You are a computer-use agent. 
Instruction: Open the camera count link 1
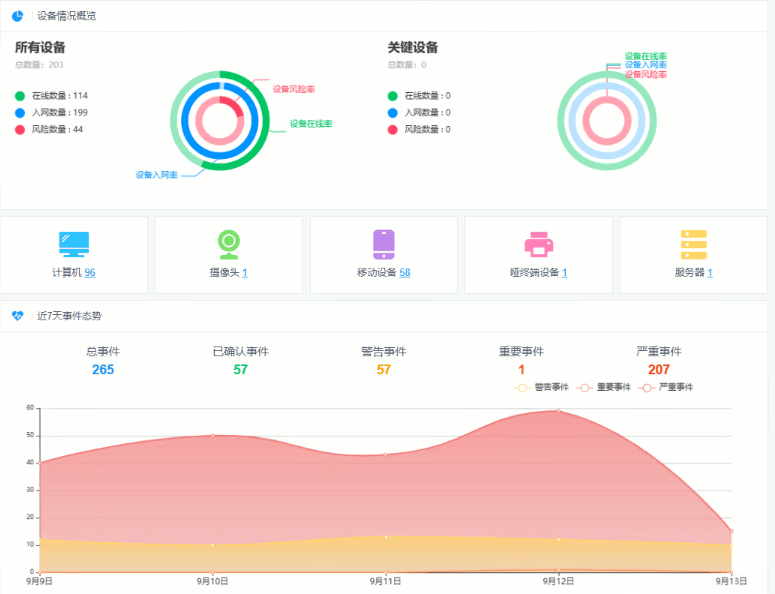click(245, 272)
